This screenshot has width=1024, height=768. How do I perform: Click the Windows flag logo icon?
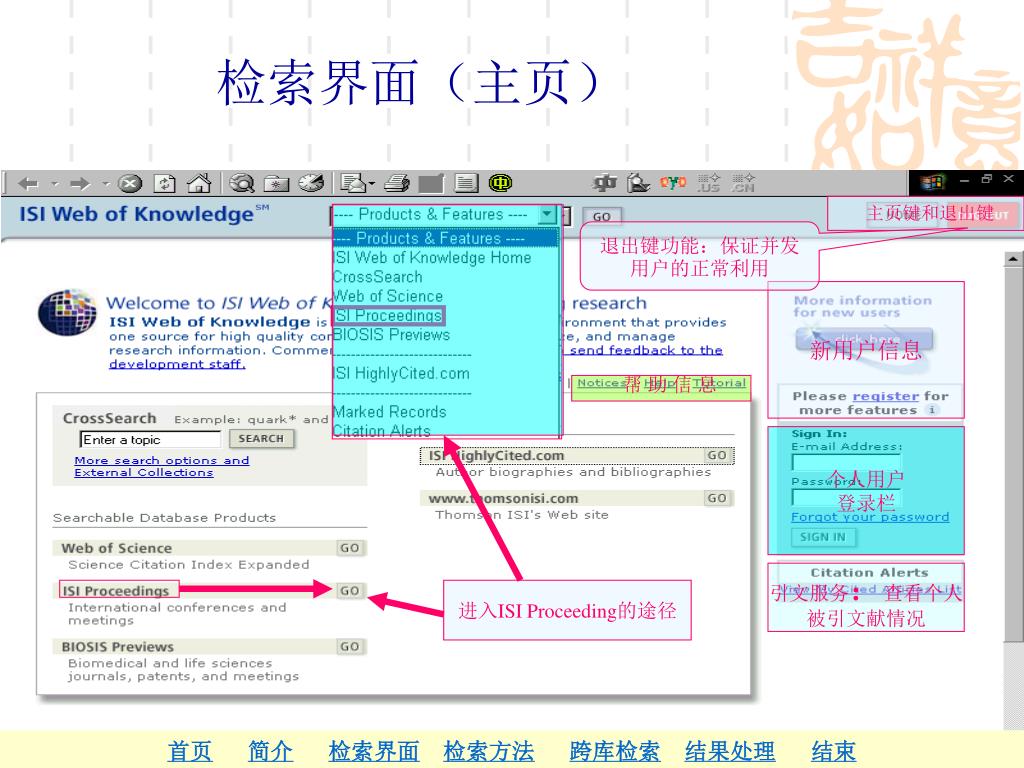[933, 182]
